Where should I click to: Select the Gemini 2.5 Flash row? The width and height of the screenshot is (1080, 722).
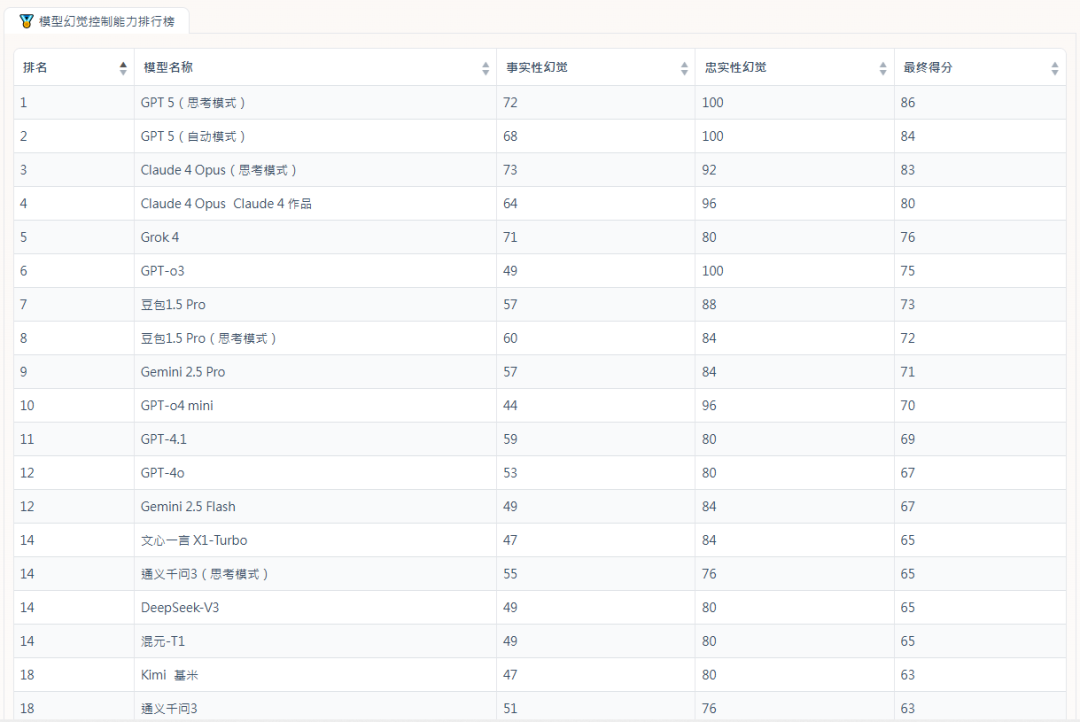188,507
